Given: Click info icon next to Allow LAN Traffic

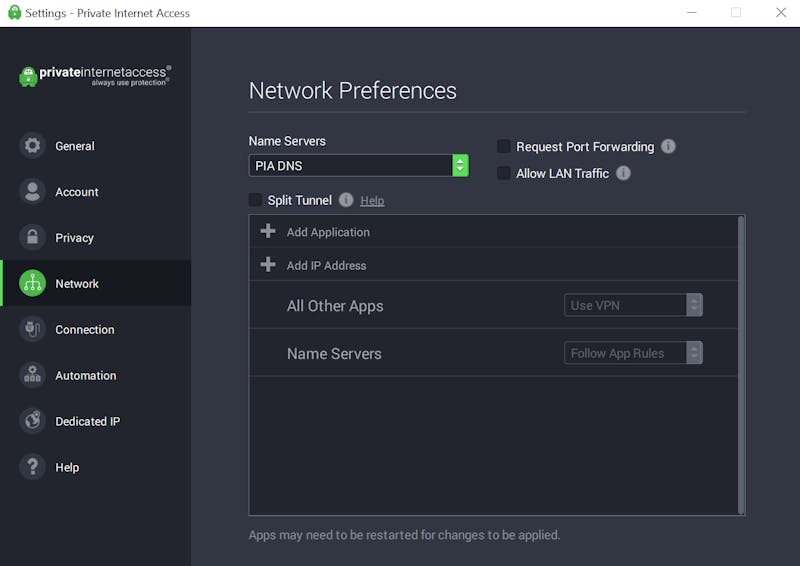Looking at the screenshot, I should pos(623,173).
